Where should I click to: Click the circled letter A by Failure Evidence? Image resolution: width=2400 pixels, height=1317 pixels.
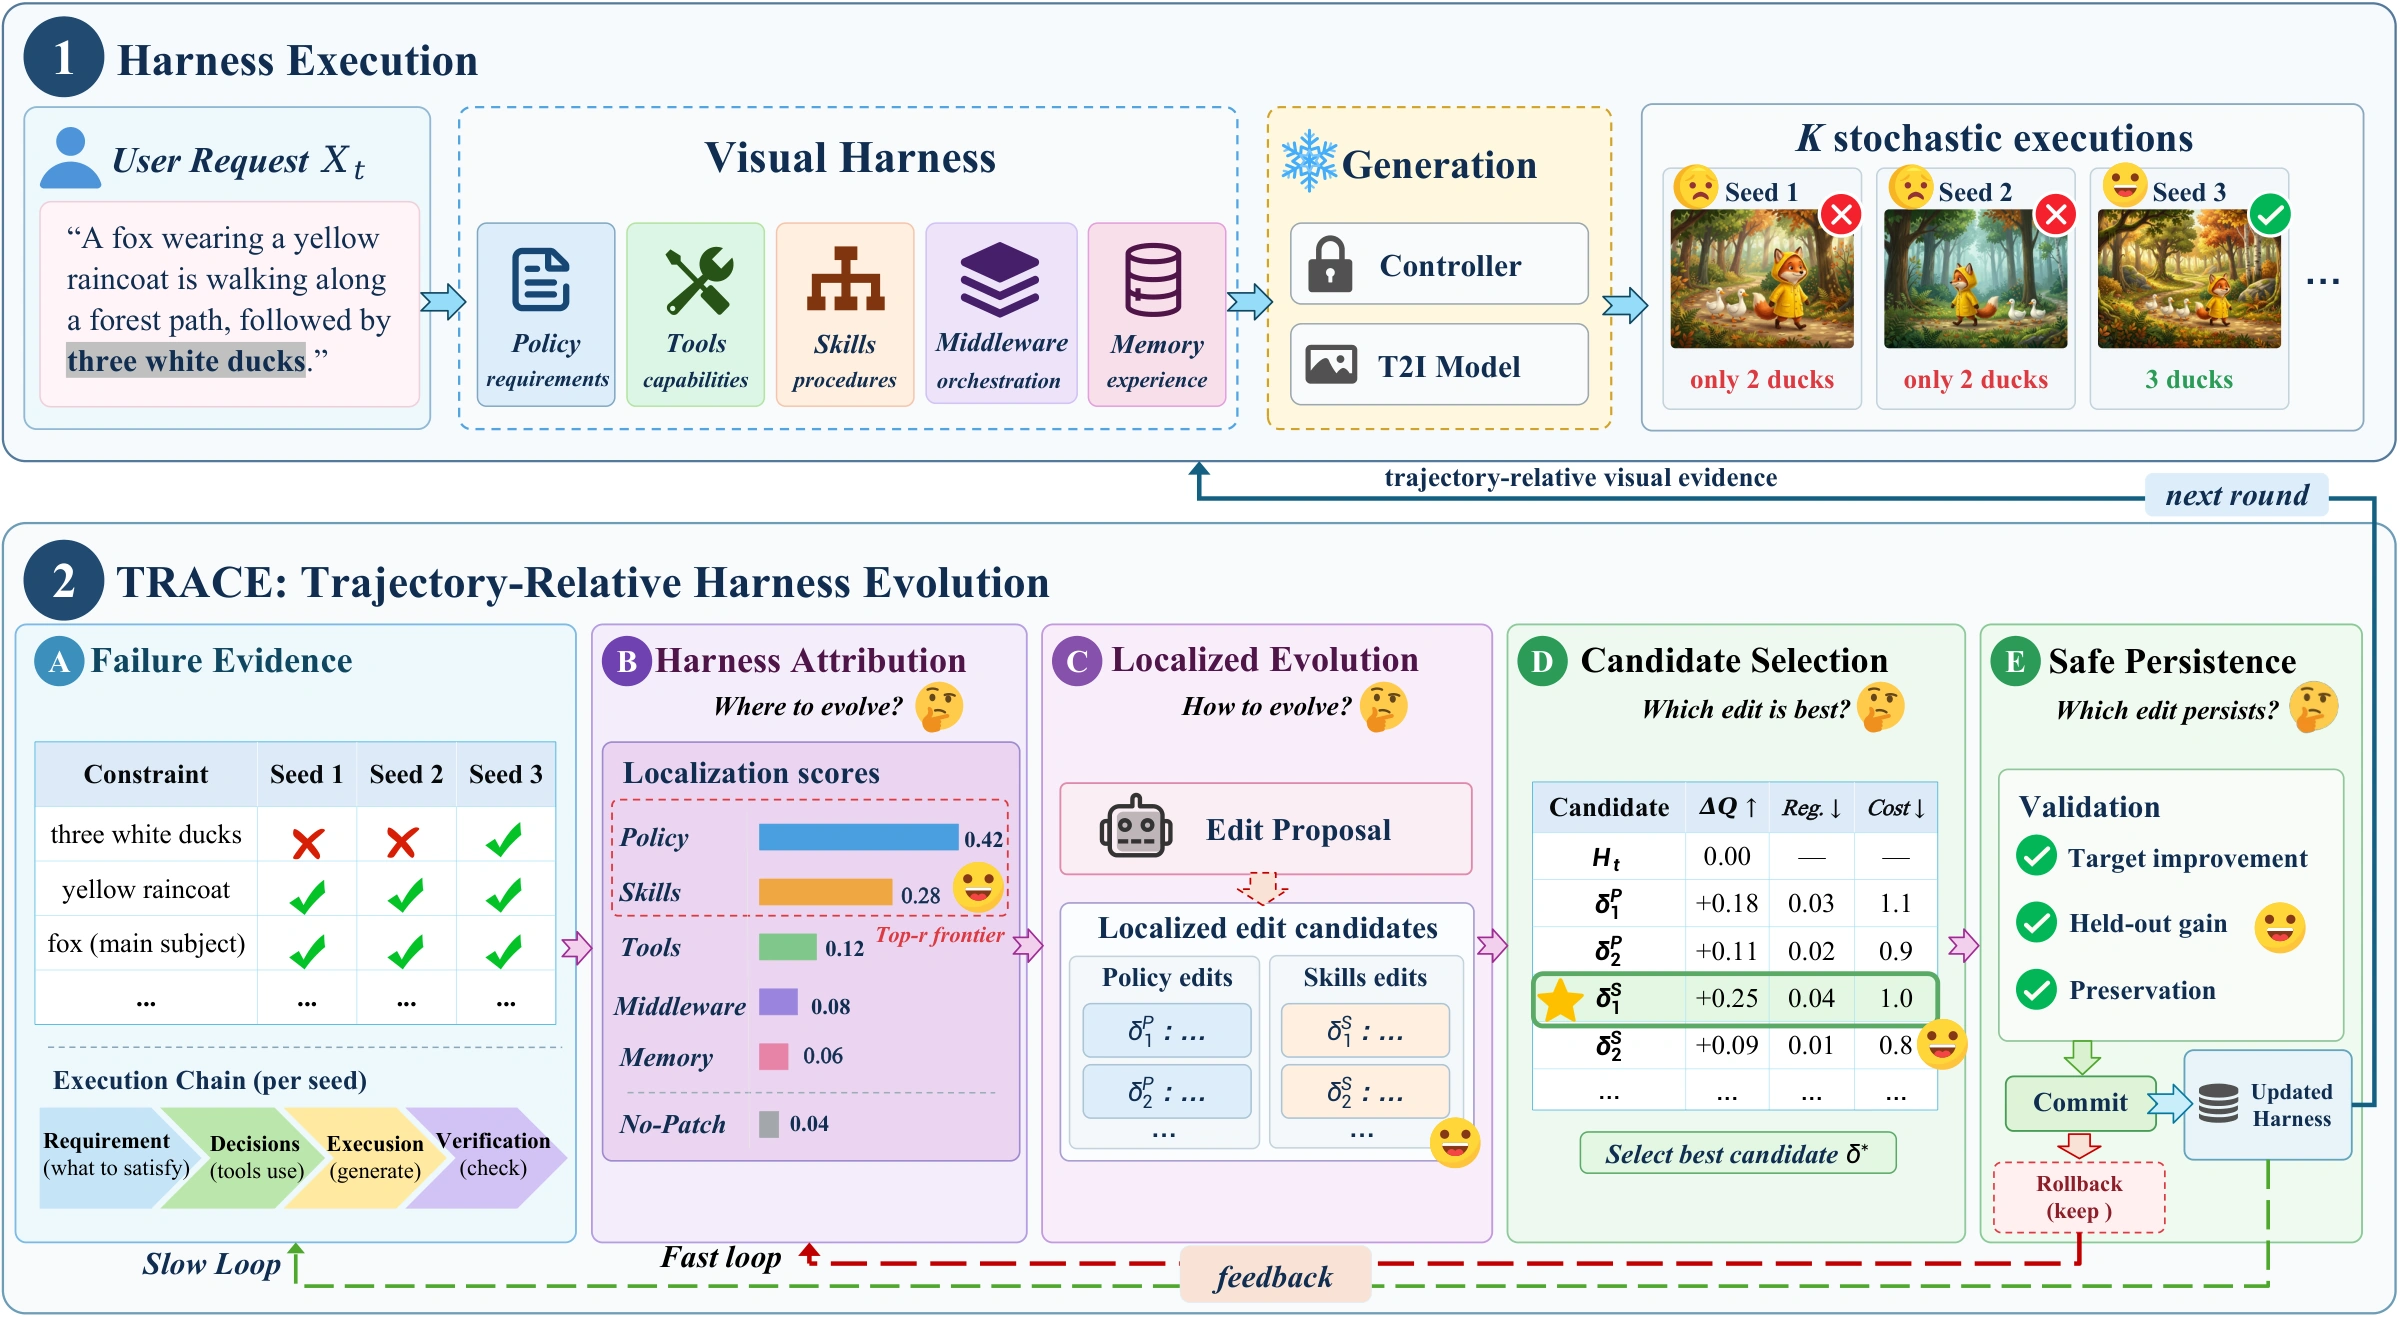[x=59, y=661]
